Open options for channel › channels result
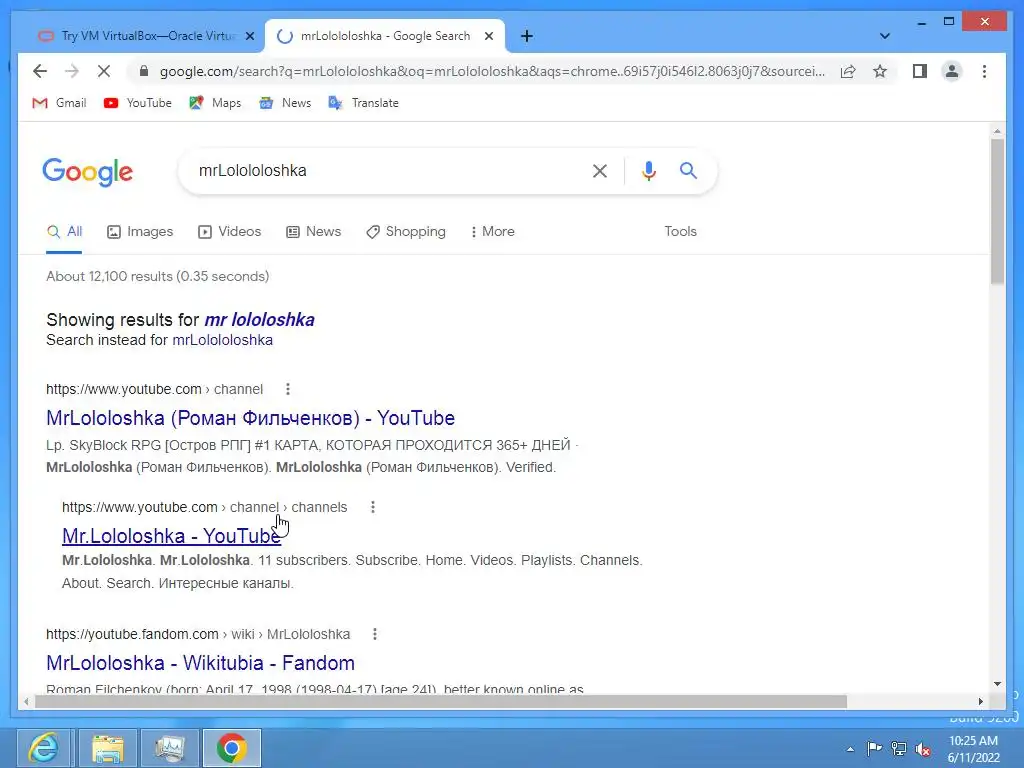 point(373,507)
